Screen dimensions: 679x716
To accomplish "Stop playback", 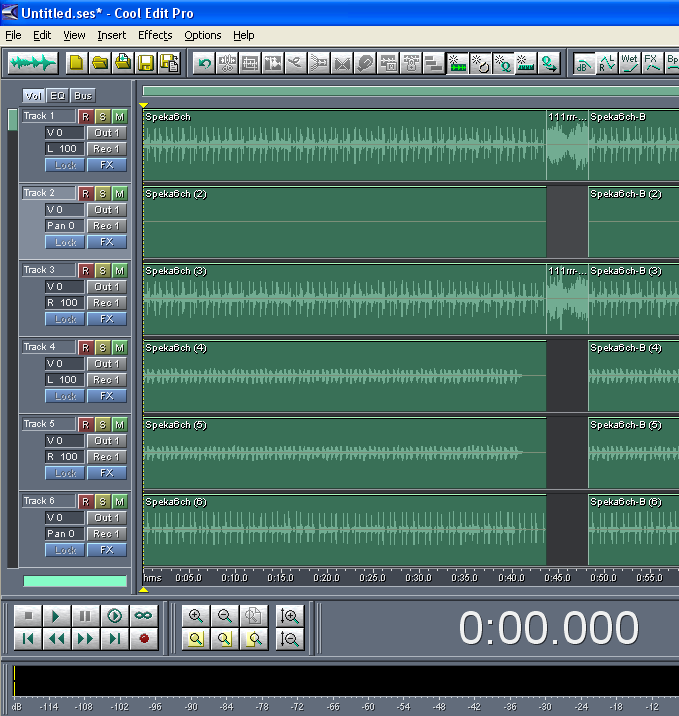I will [x=28, y=616].
